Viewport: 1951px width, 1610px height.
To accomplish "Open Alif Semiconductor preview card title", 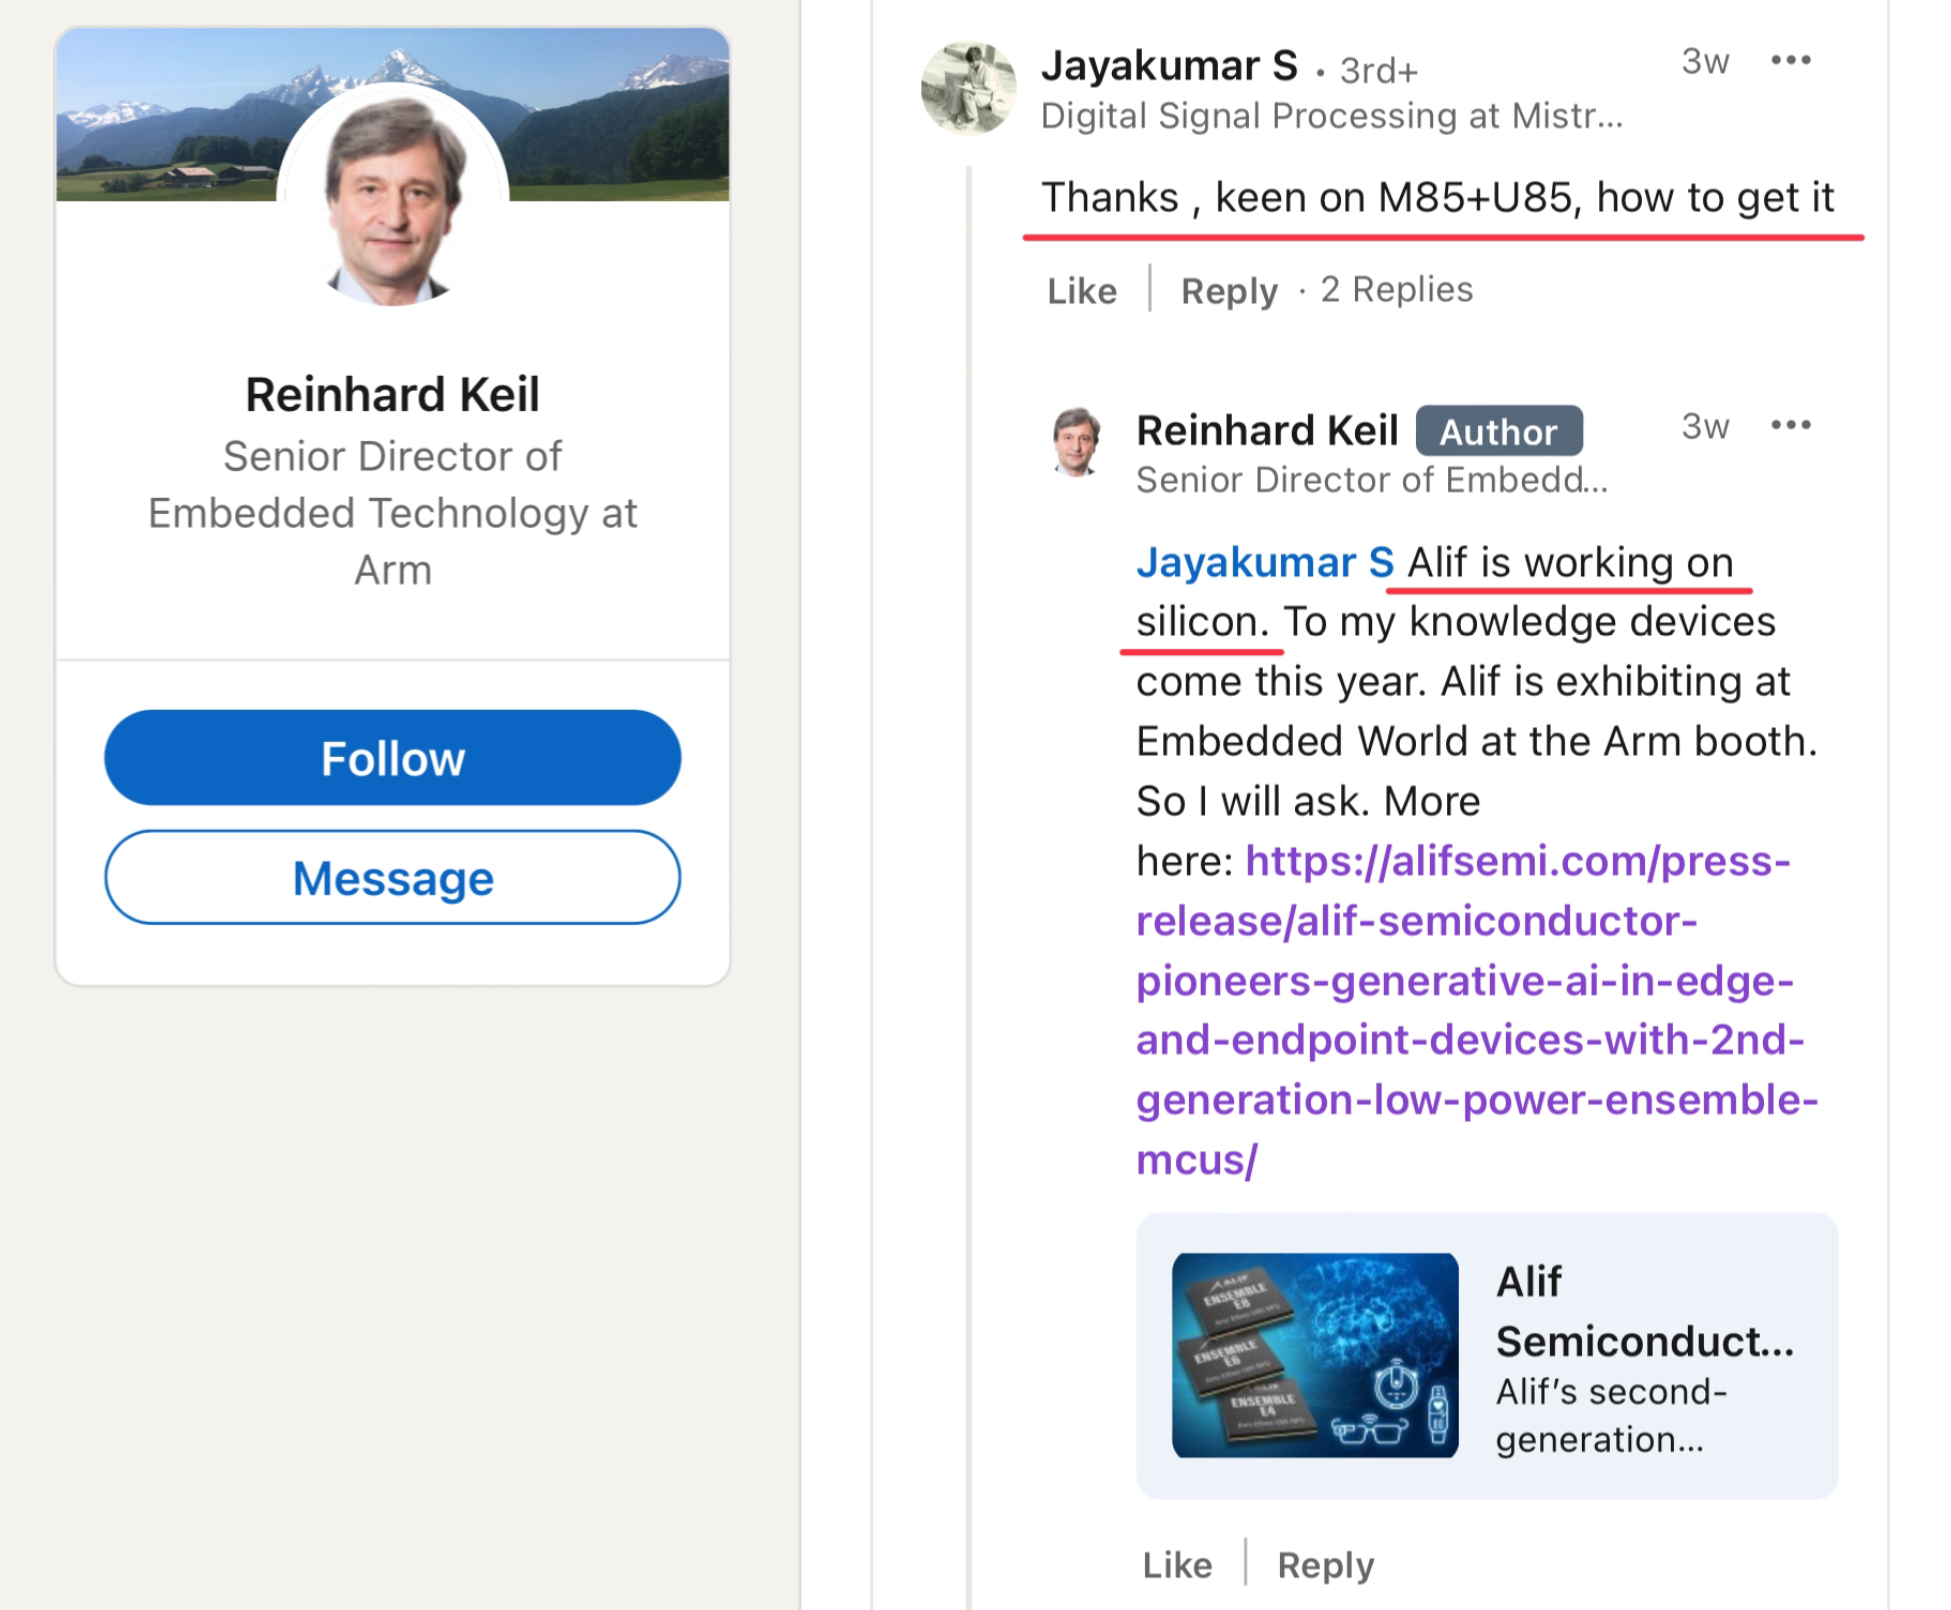I will [1645, 1311].
